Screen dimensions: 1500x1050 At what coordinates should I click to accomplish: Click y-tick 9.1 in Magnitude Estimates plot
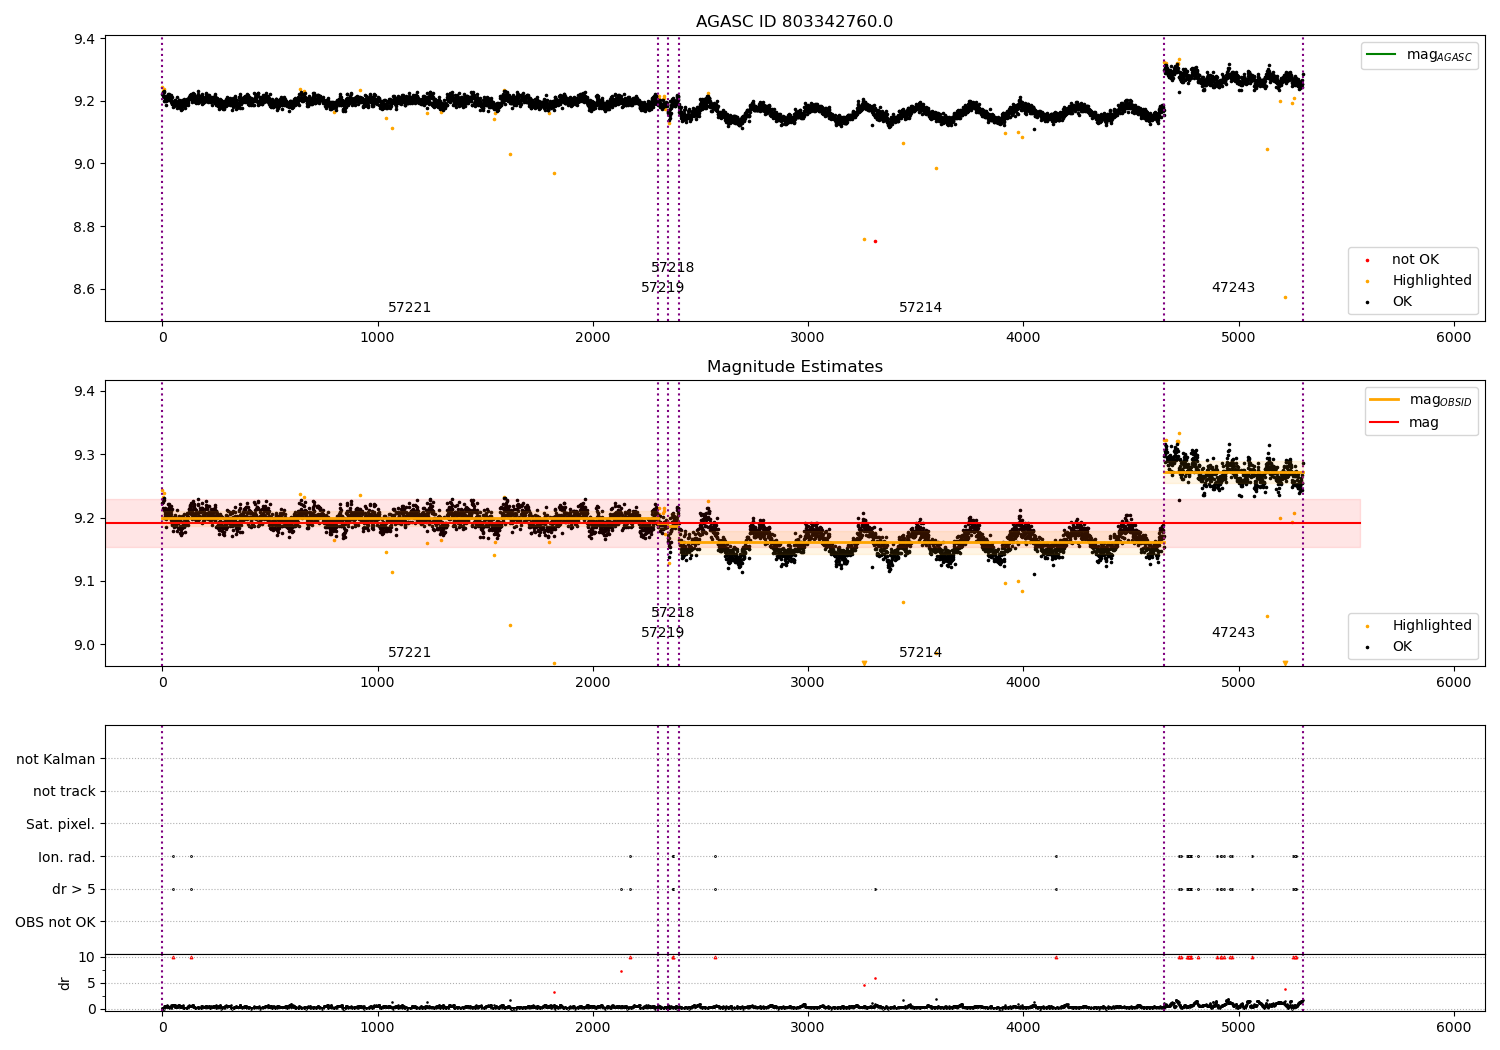[85, 582]
